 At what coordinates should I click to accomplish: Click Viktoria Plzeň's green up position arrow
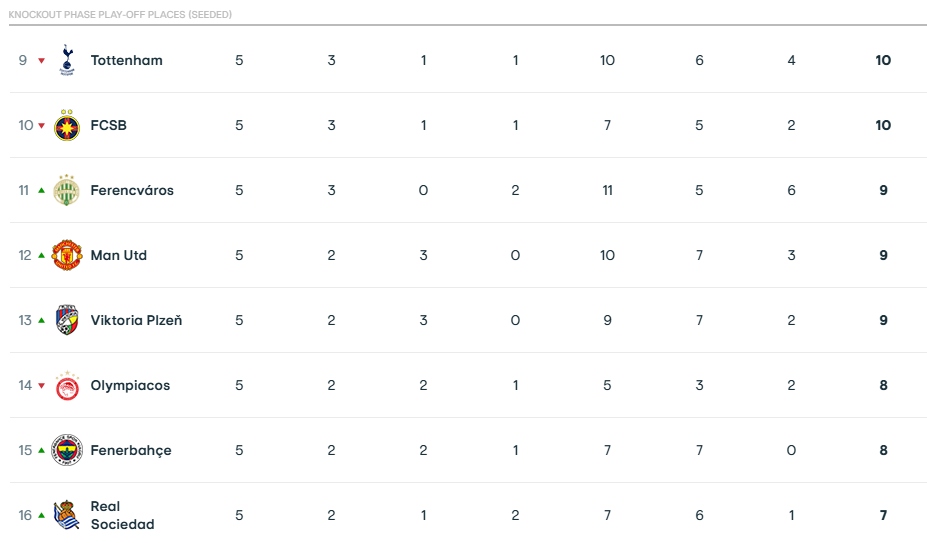[x=41, y=321]
